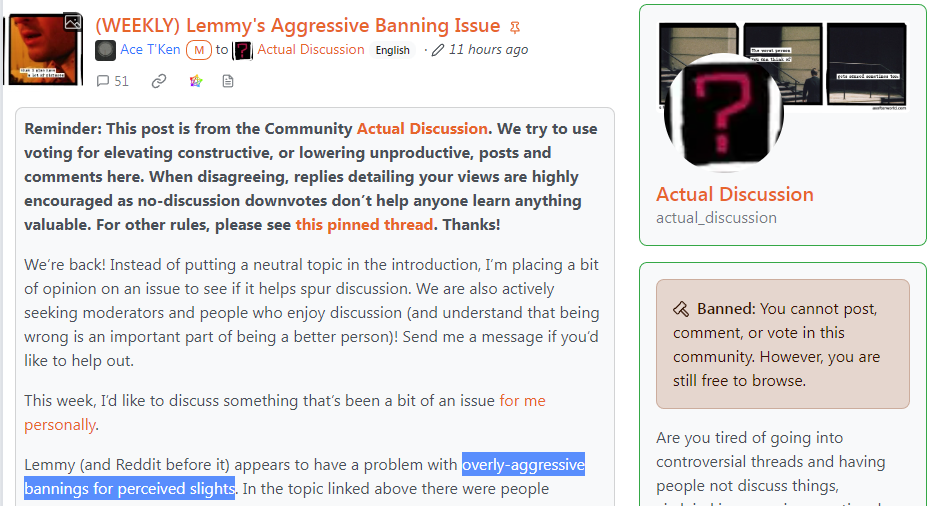Click the image indicator icon on the post thumbnail

pyautogui.click(x=72, y=23)
